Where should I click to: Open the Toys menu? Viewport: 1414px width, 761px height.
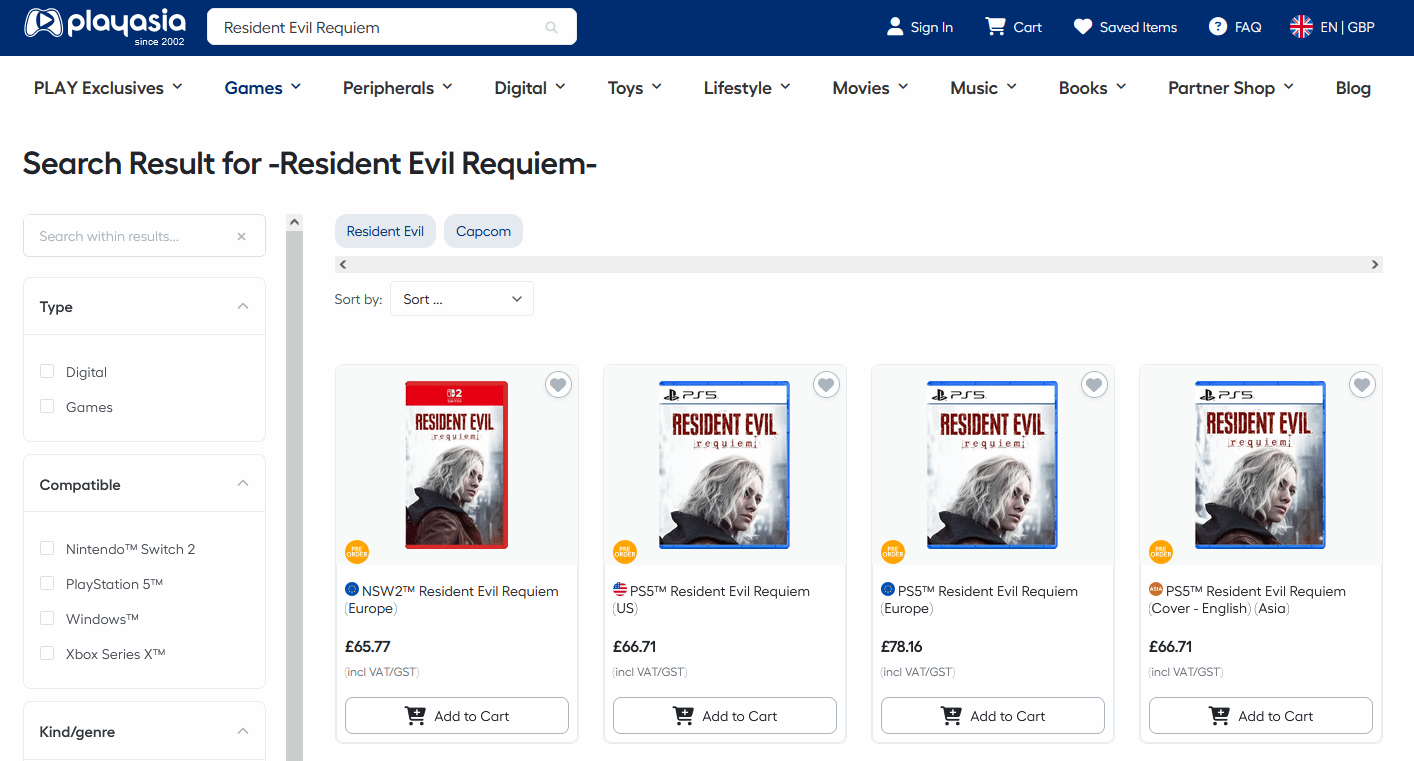pos(635,88)
